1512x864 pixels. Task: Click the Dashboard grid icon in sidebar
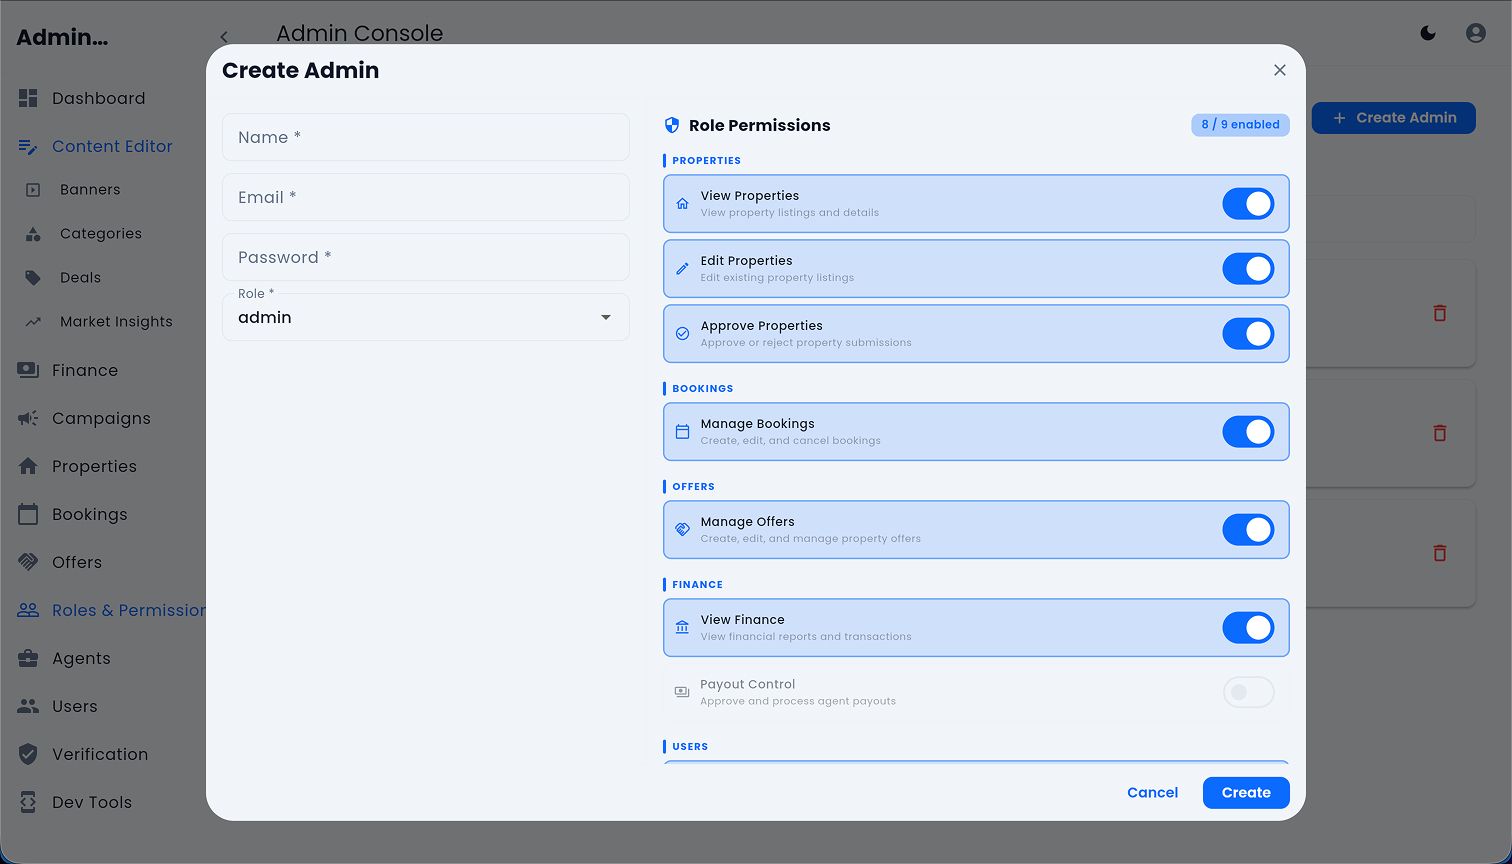[x=28, y=98]
